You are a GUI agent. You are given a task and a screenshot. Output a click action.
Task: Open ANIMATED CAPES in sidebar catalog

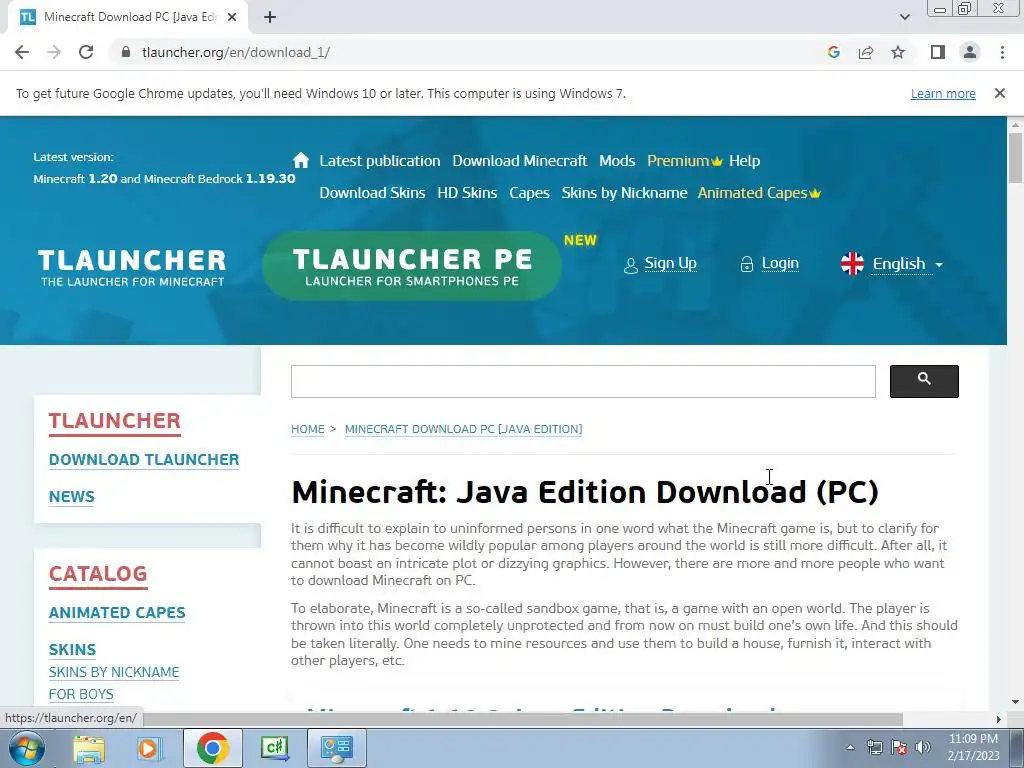pos(117,613)
